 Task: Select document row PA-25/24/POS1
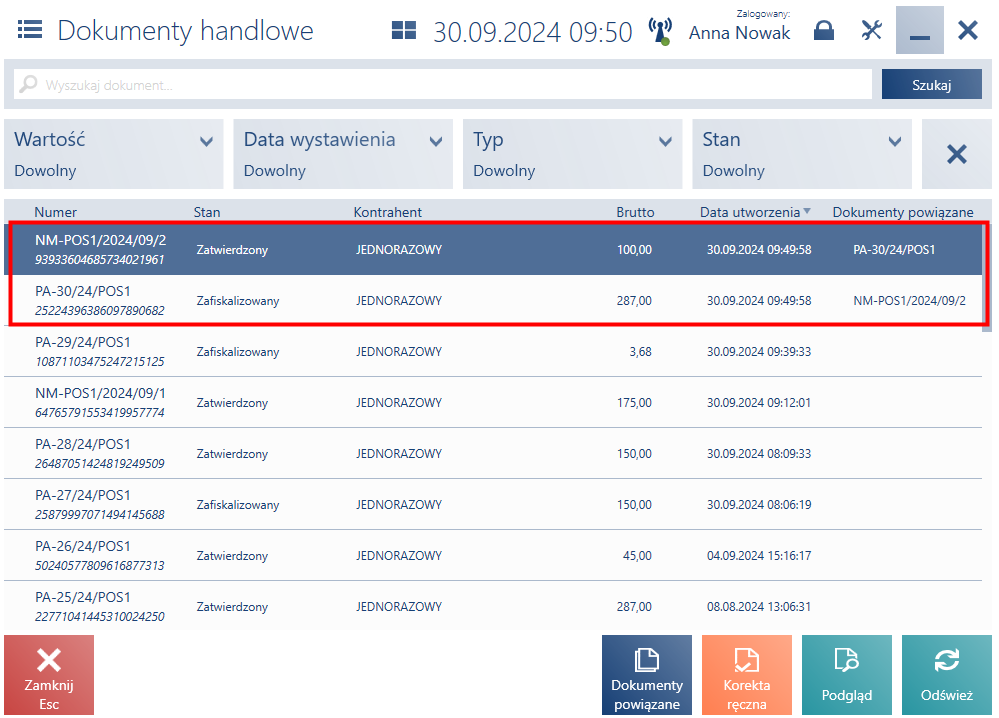[x=493, y=605]
